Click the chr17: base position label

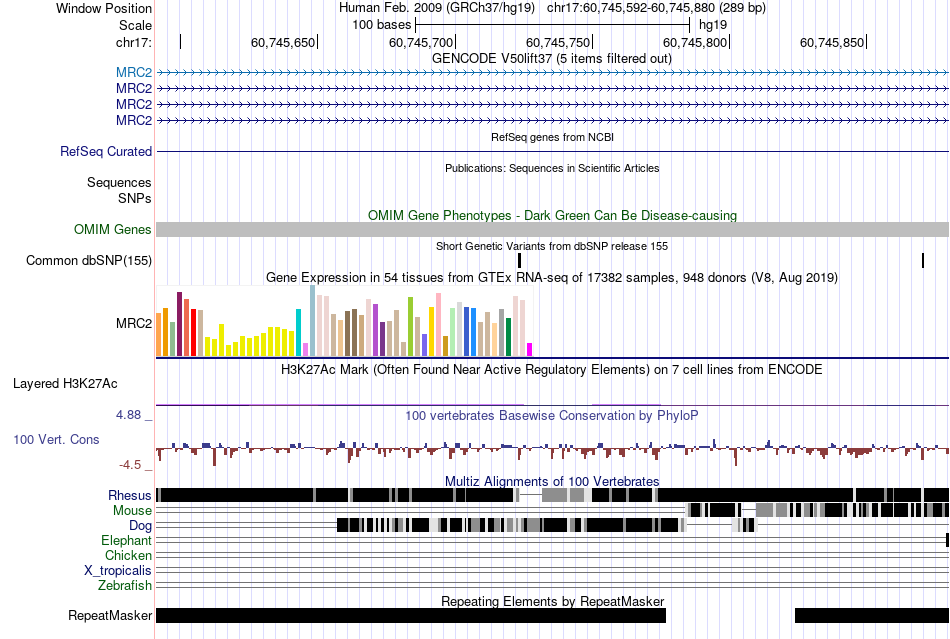tap(133, 42)
